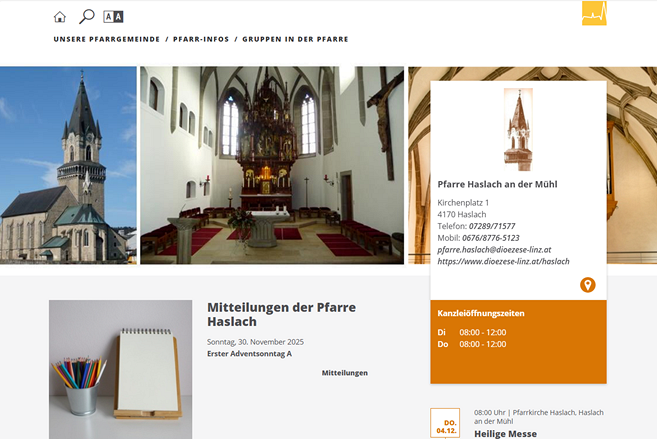The image size is (657, 439).
Task: Open the Pfarr-Infos menu
Action: point(201,39)
